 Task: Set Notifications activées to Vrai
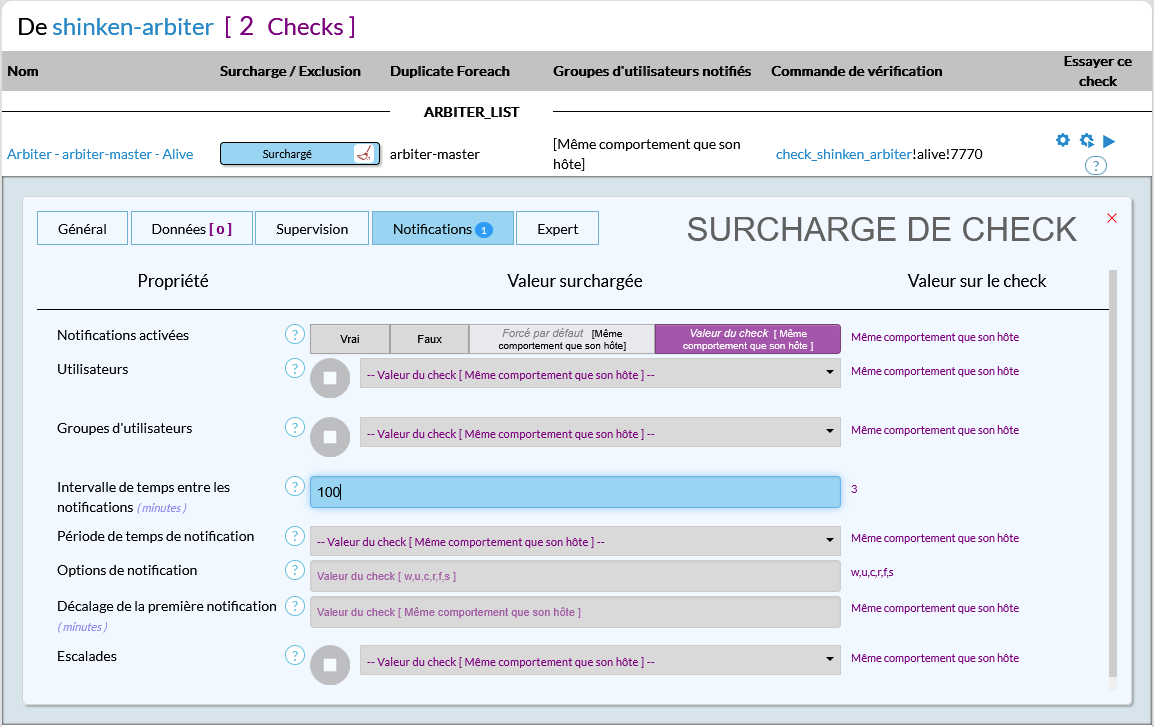point(350,339)
